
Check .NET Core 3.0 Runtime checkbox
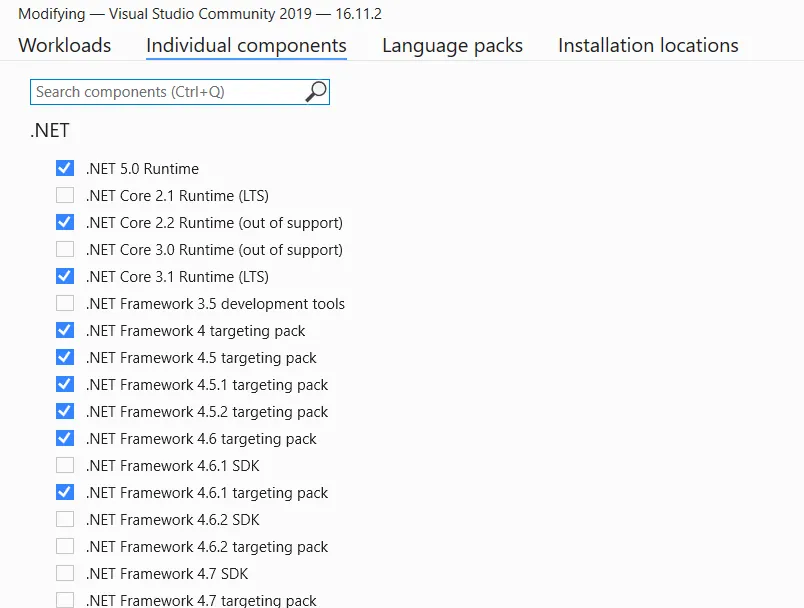tap(65, 249)
